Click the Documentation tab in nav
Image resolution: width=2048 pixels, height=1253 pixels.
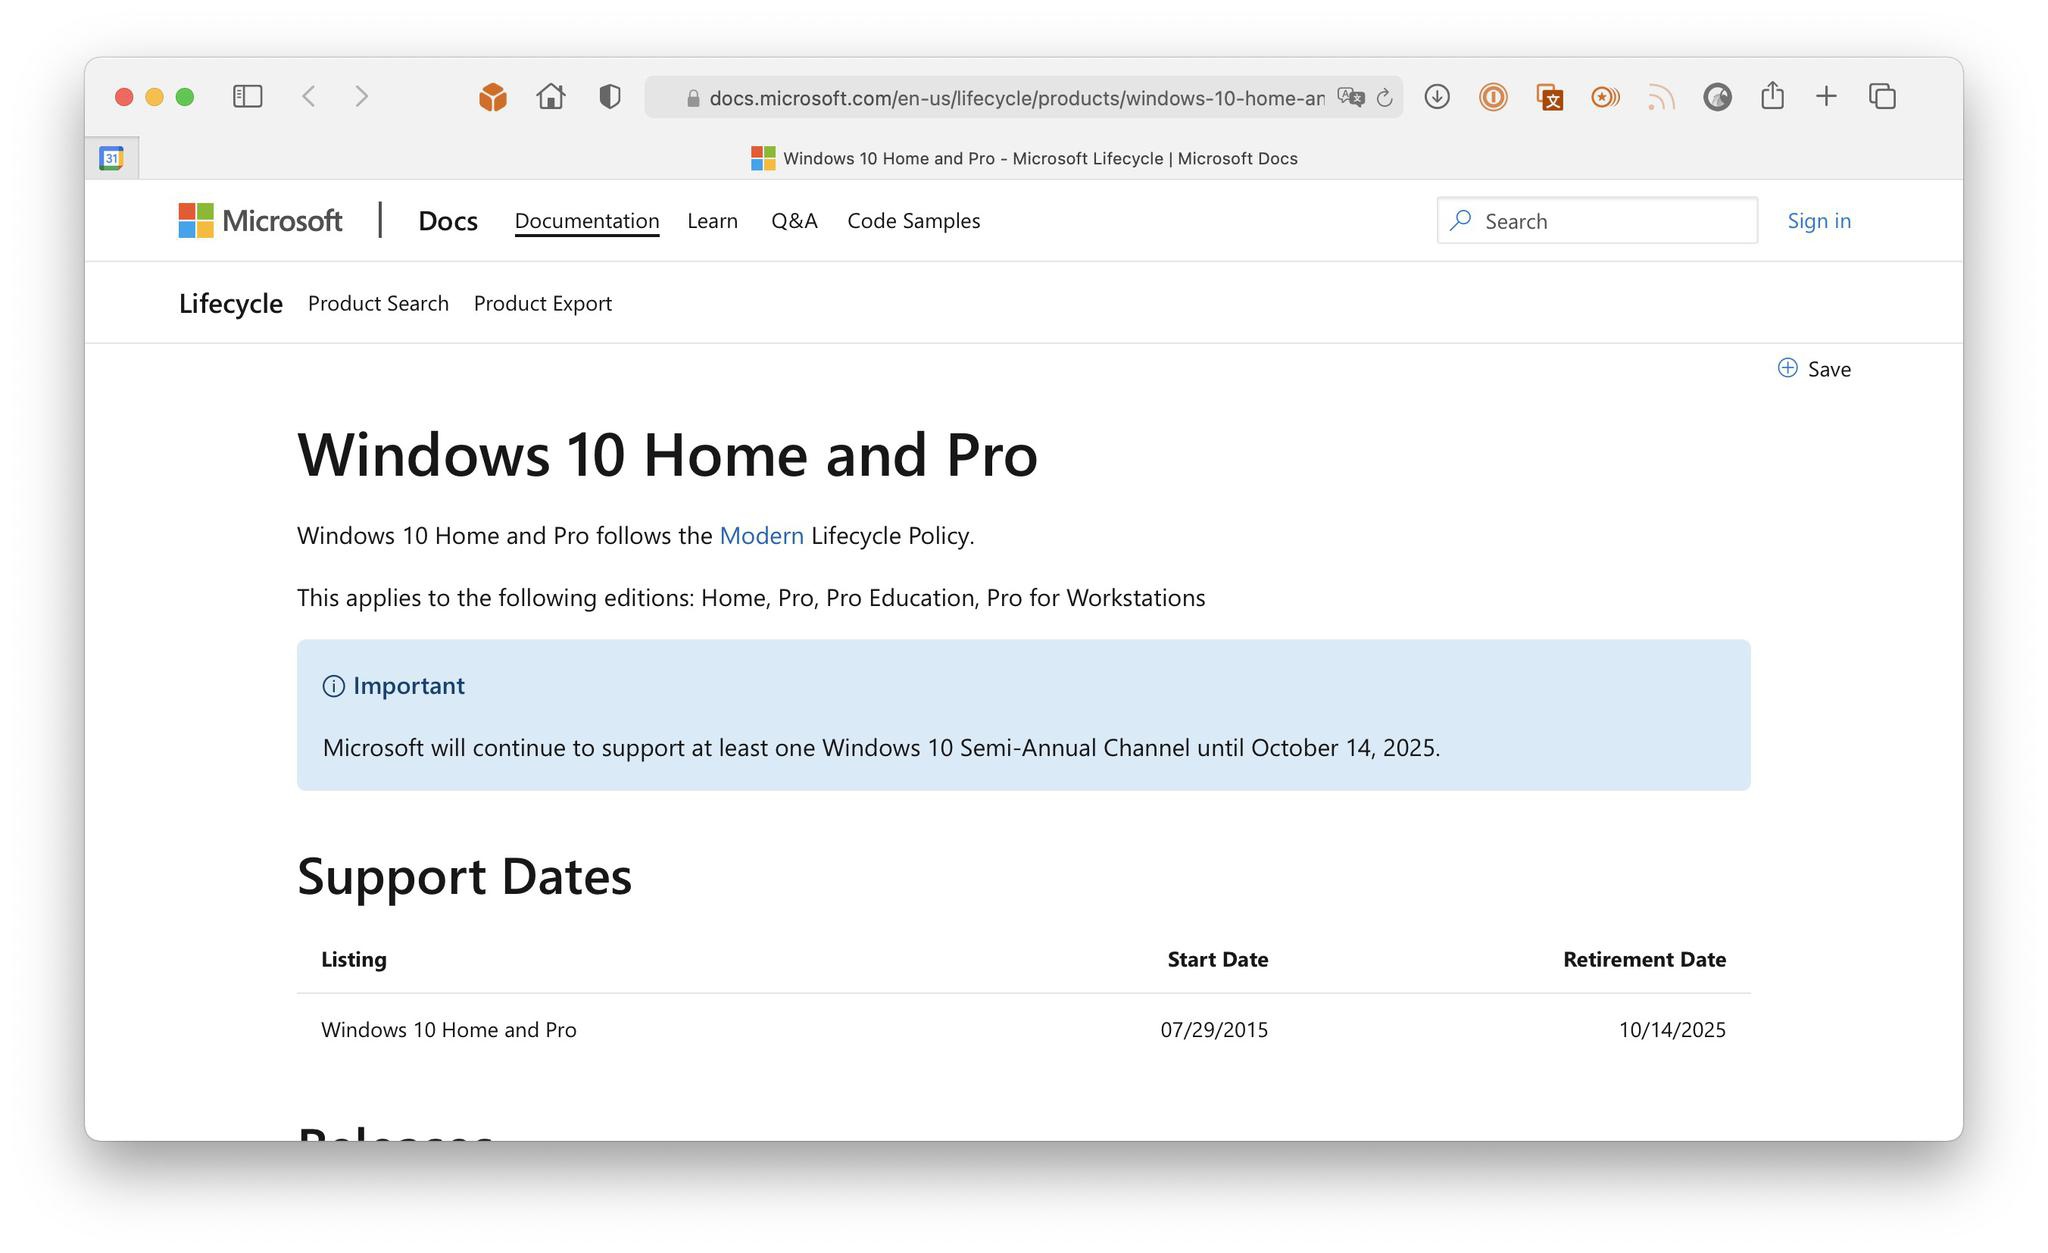tap(587, 219)
